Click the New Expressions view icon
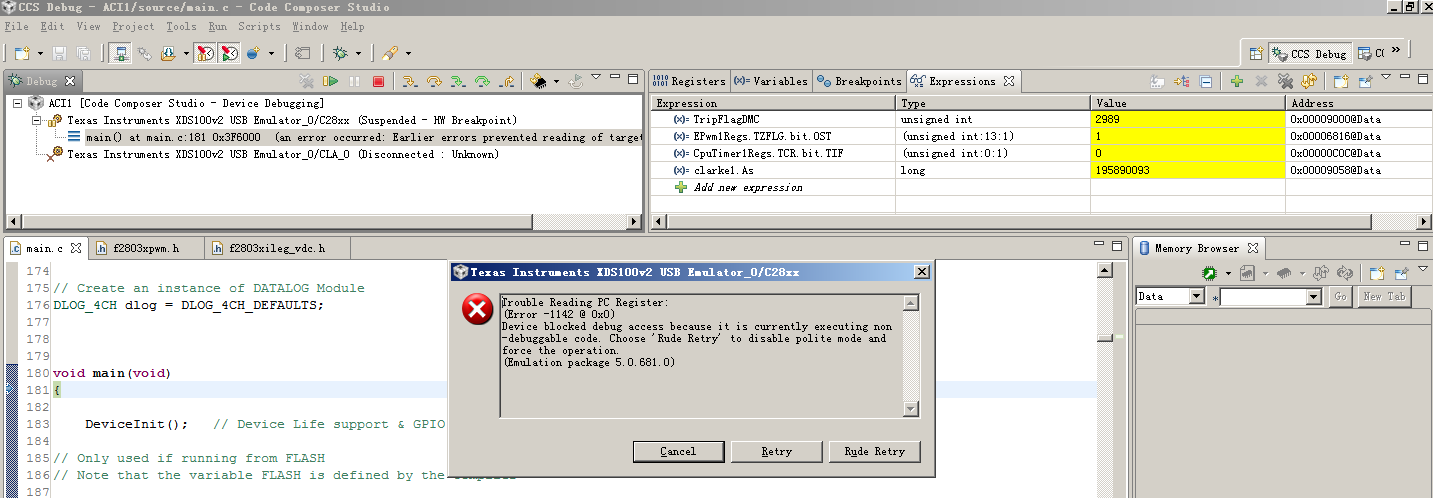Viewport: 1433px width, 498px height. pos(1340,81)
